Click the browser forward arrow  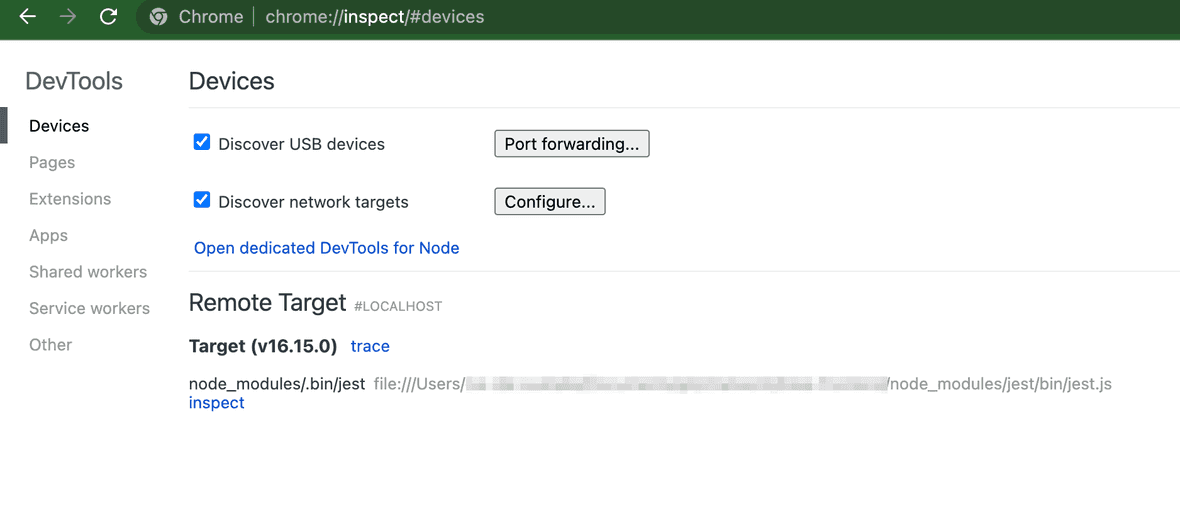click(68, 17)
